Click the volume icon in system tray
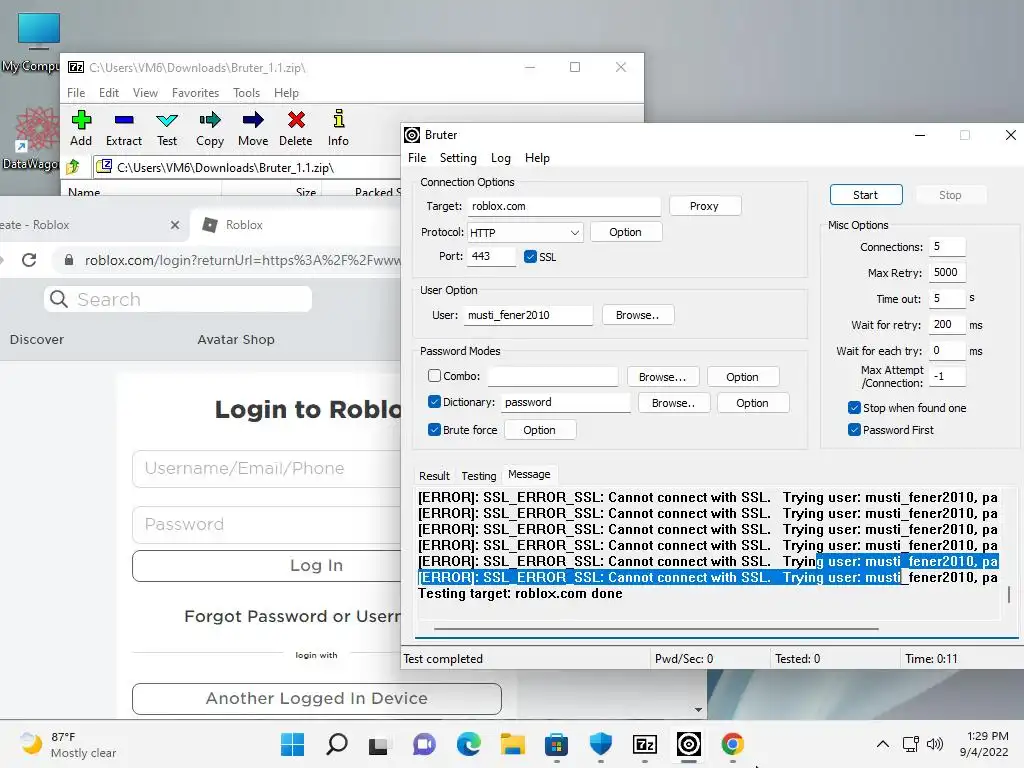 pyautogui.click(x=935, y=744)
